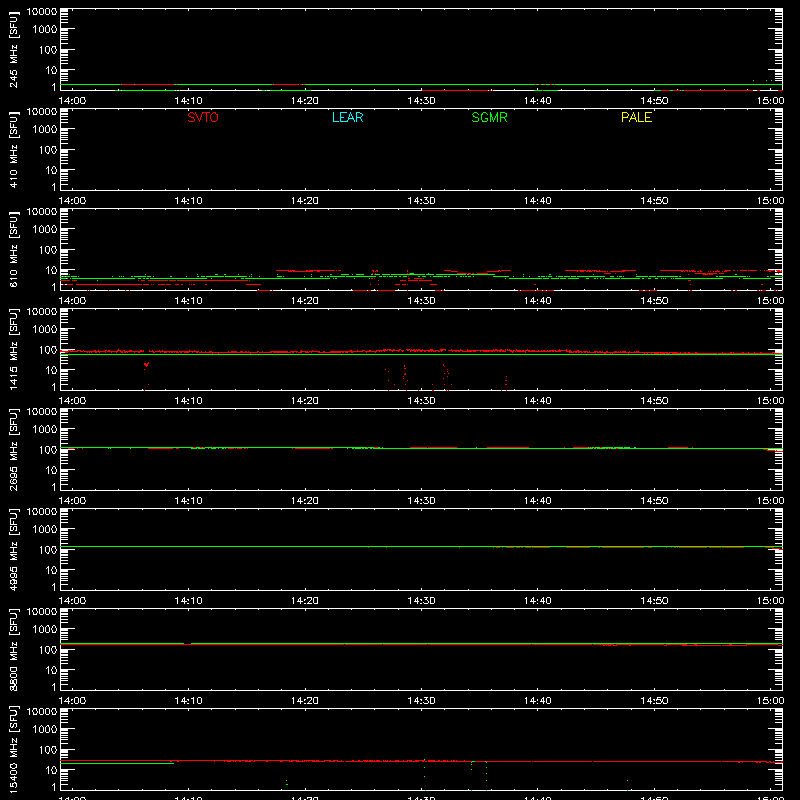This screenshot has width=800, height=800.
Task: Click 14:40 tick under the 410 MHz panel
Action: pos(538,201)
